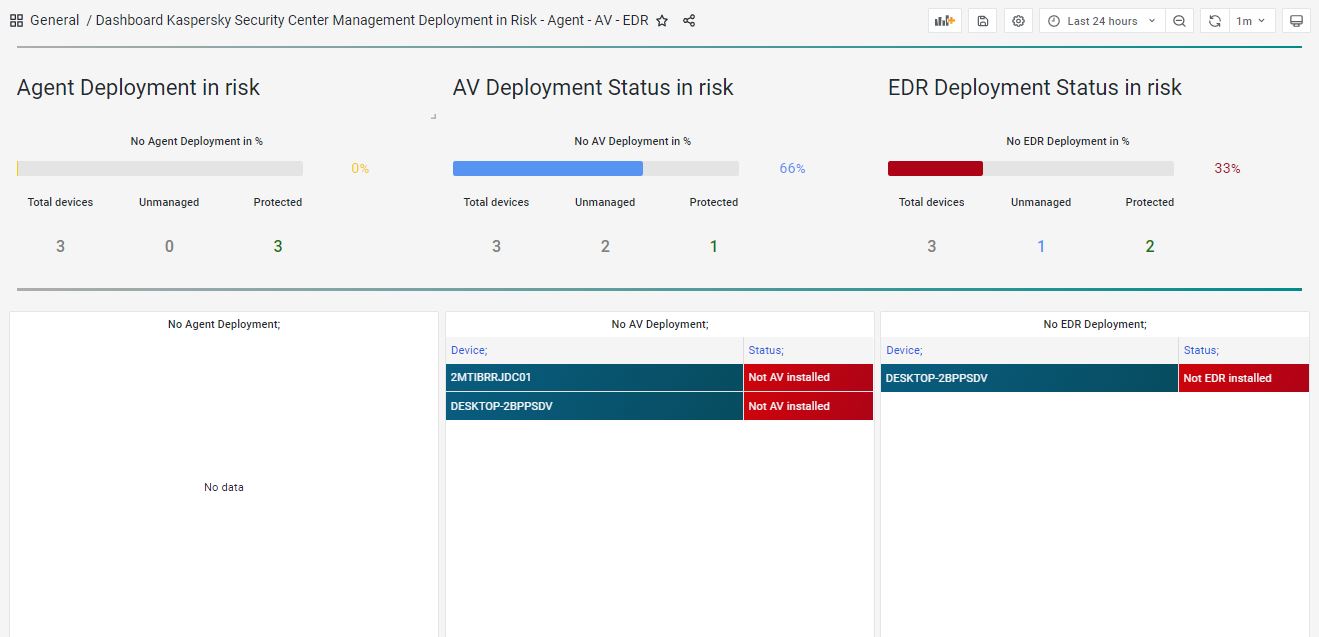The width and height of the screenshot is (1319, 637).
Task: Click the No data message in Agent table
Action: [x=224, y=487]
